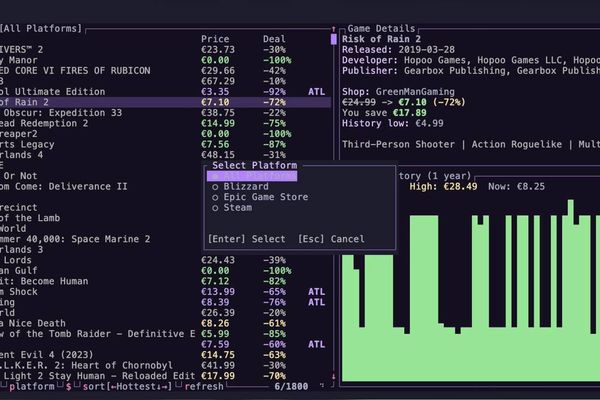
Task: Click the 'High: €28.49' chart label
Action: point(443,186)
